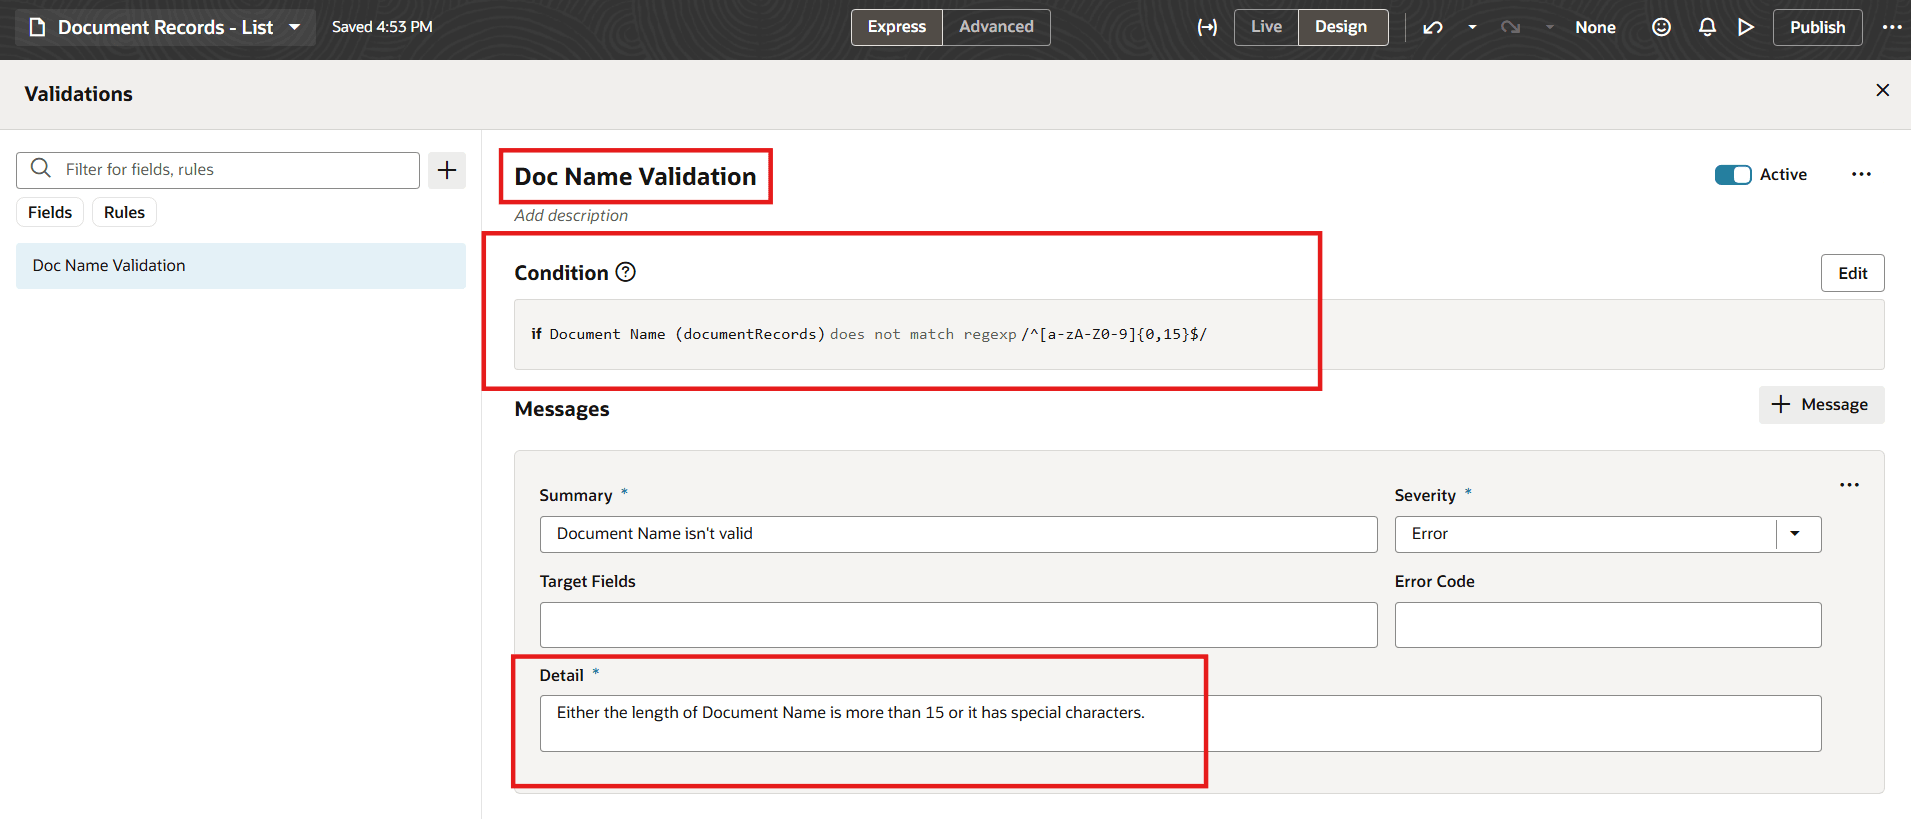Click the search magnifier icon in the filter box
Screen dimensions: 1911x819
41,168
